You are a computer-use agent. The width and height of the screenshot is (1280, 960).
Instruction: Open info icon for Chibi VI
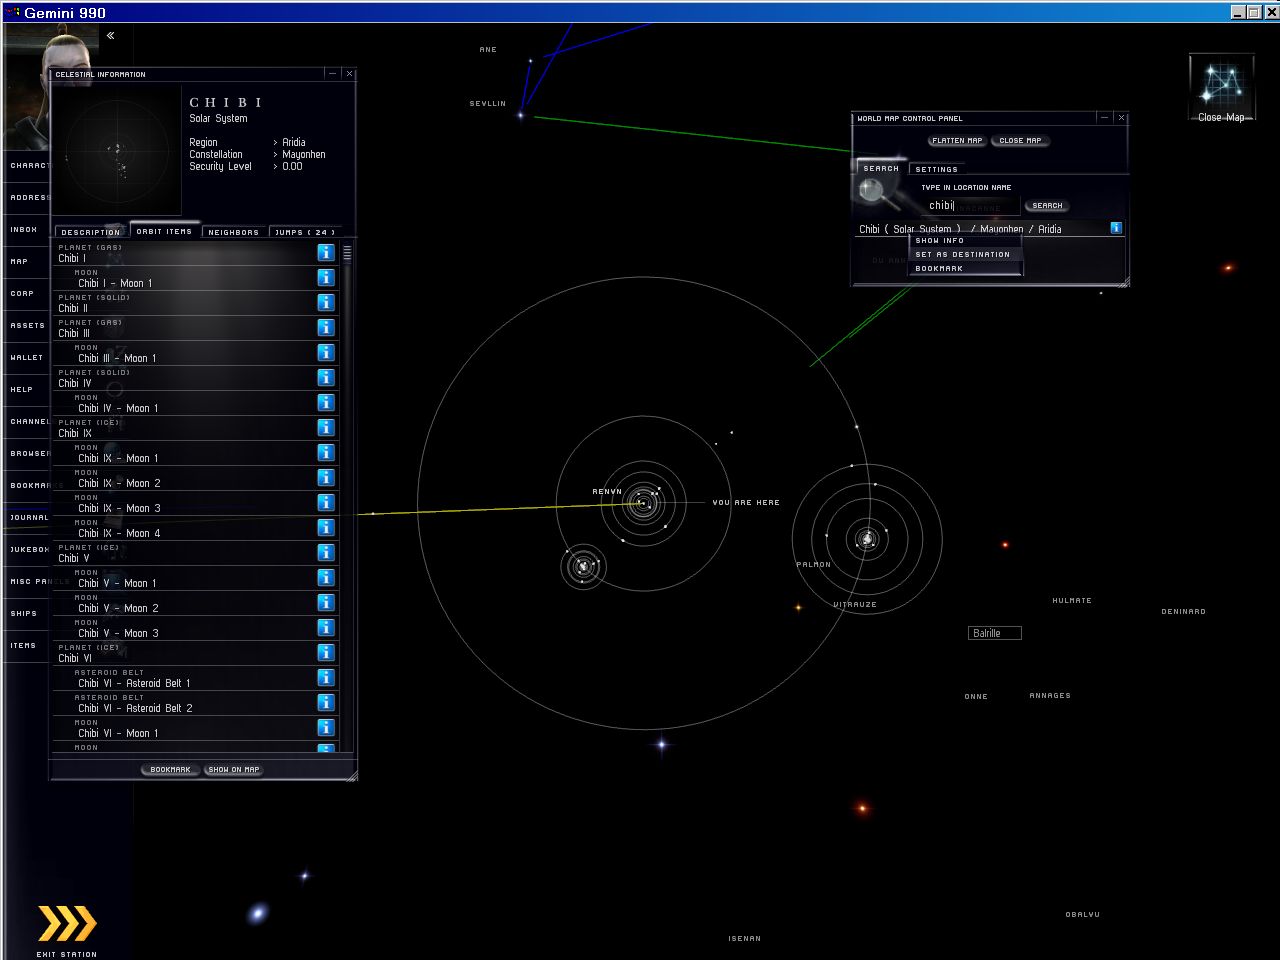[x=325, y=653]
